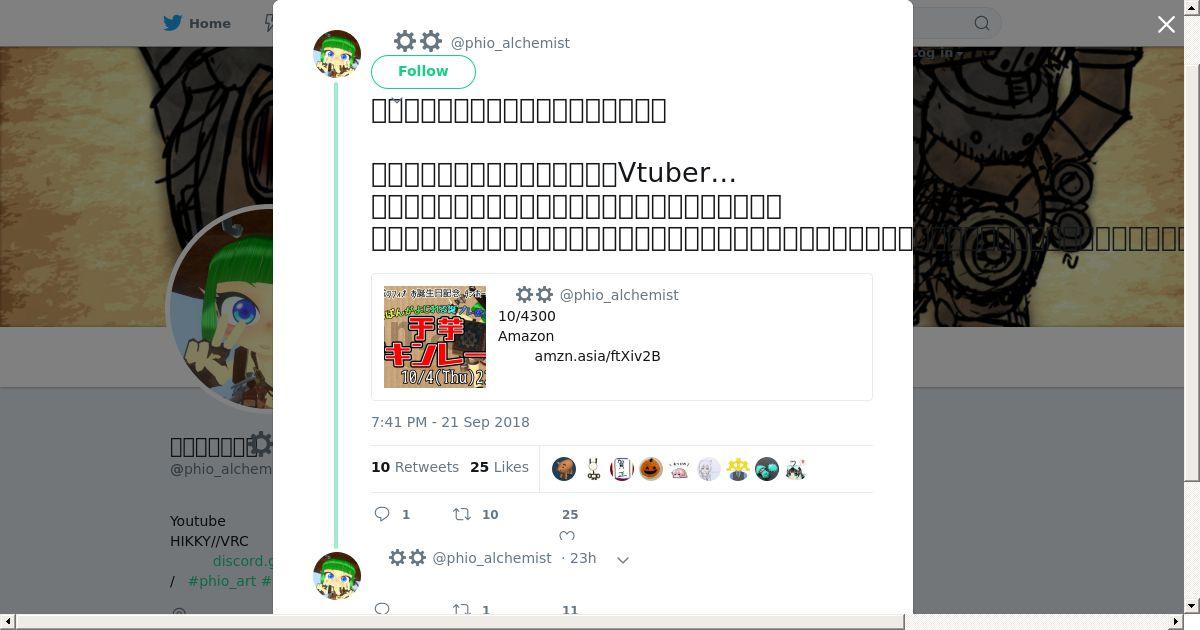Open the amzn.asia/ftXiv2B link
The width and height of the screenshot is (1200, 630).
(597, 356)
